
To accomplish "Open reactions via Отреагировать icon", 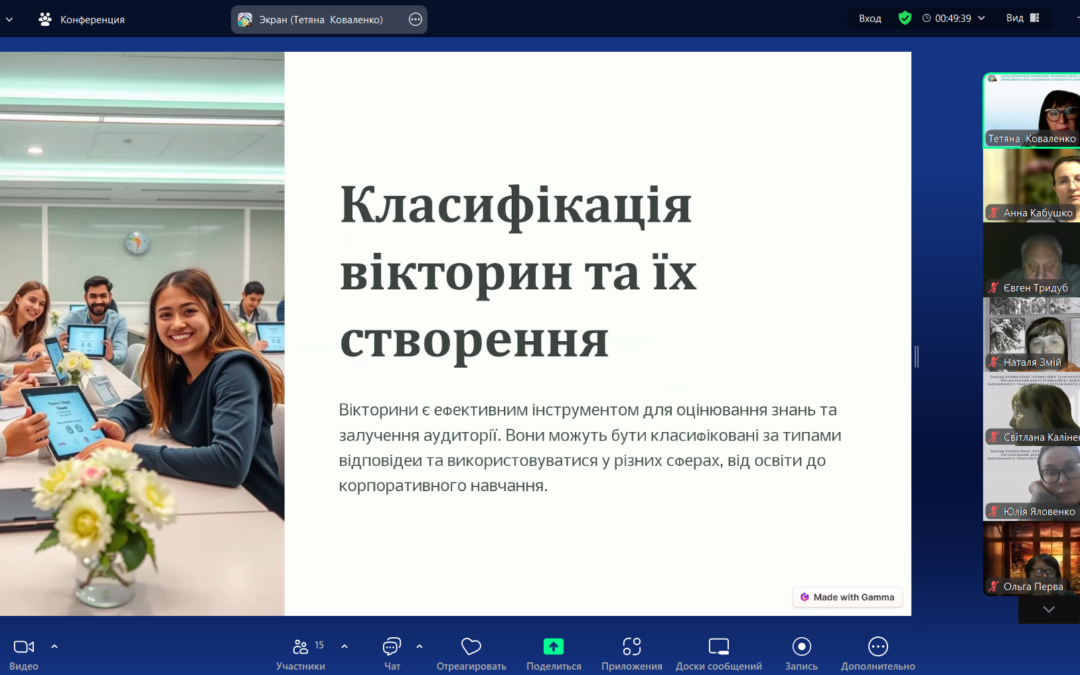I will click(x=470, y=646).
